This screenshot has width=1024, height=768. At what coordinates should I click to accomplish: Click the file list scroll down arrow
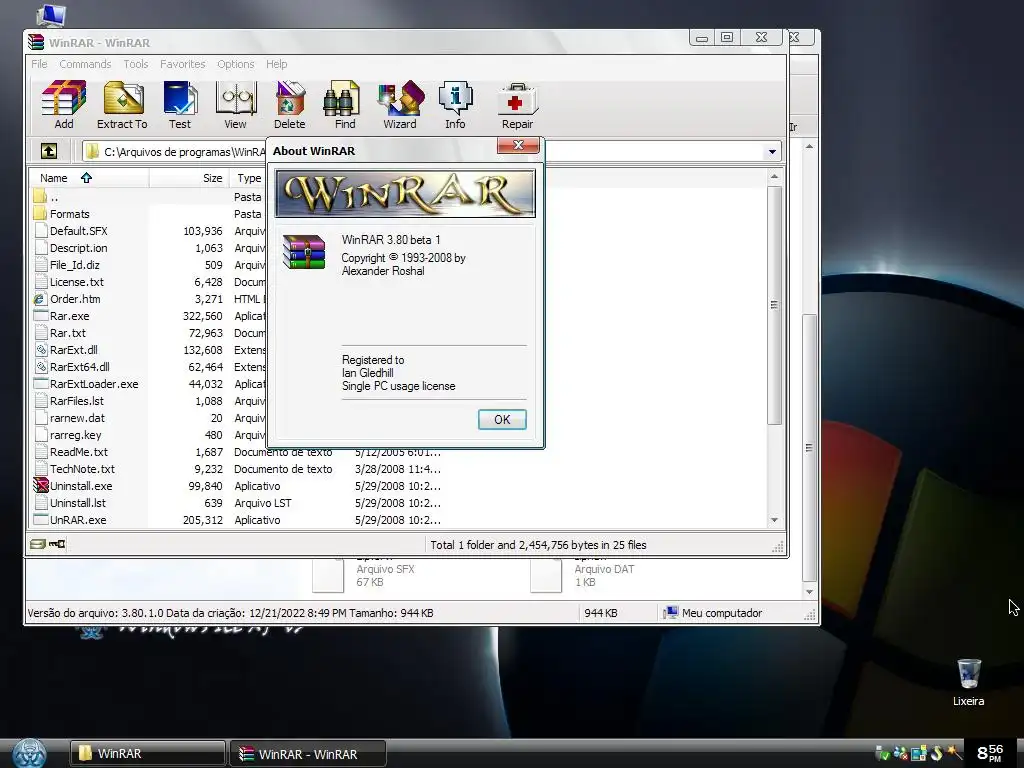775,520
